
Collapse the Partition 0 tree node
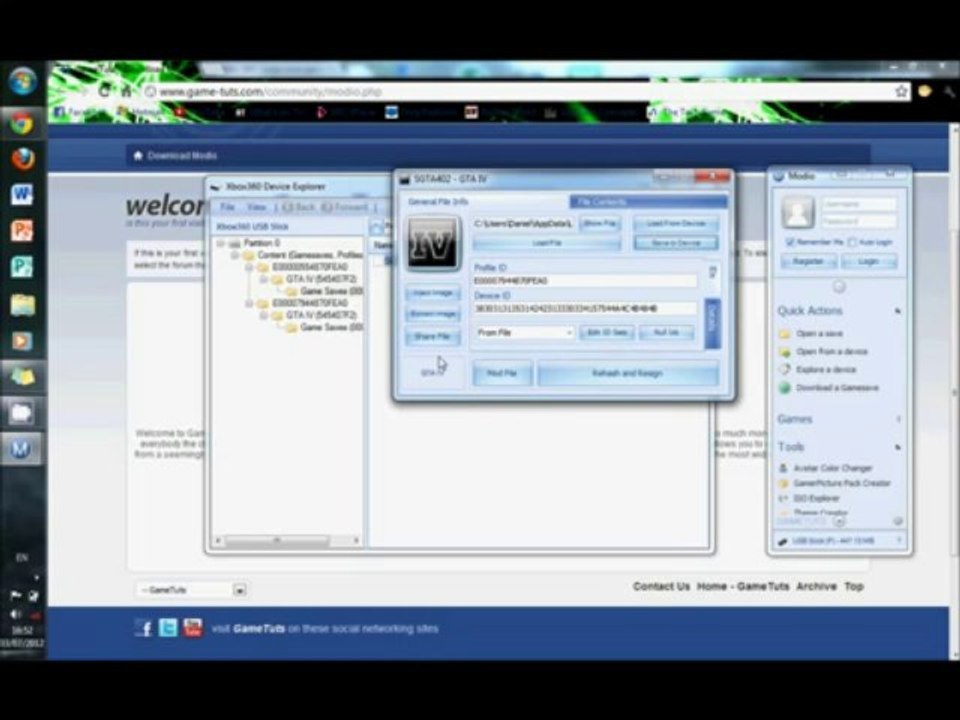click(221, 243)
